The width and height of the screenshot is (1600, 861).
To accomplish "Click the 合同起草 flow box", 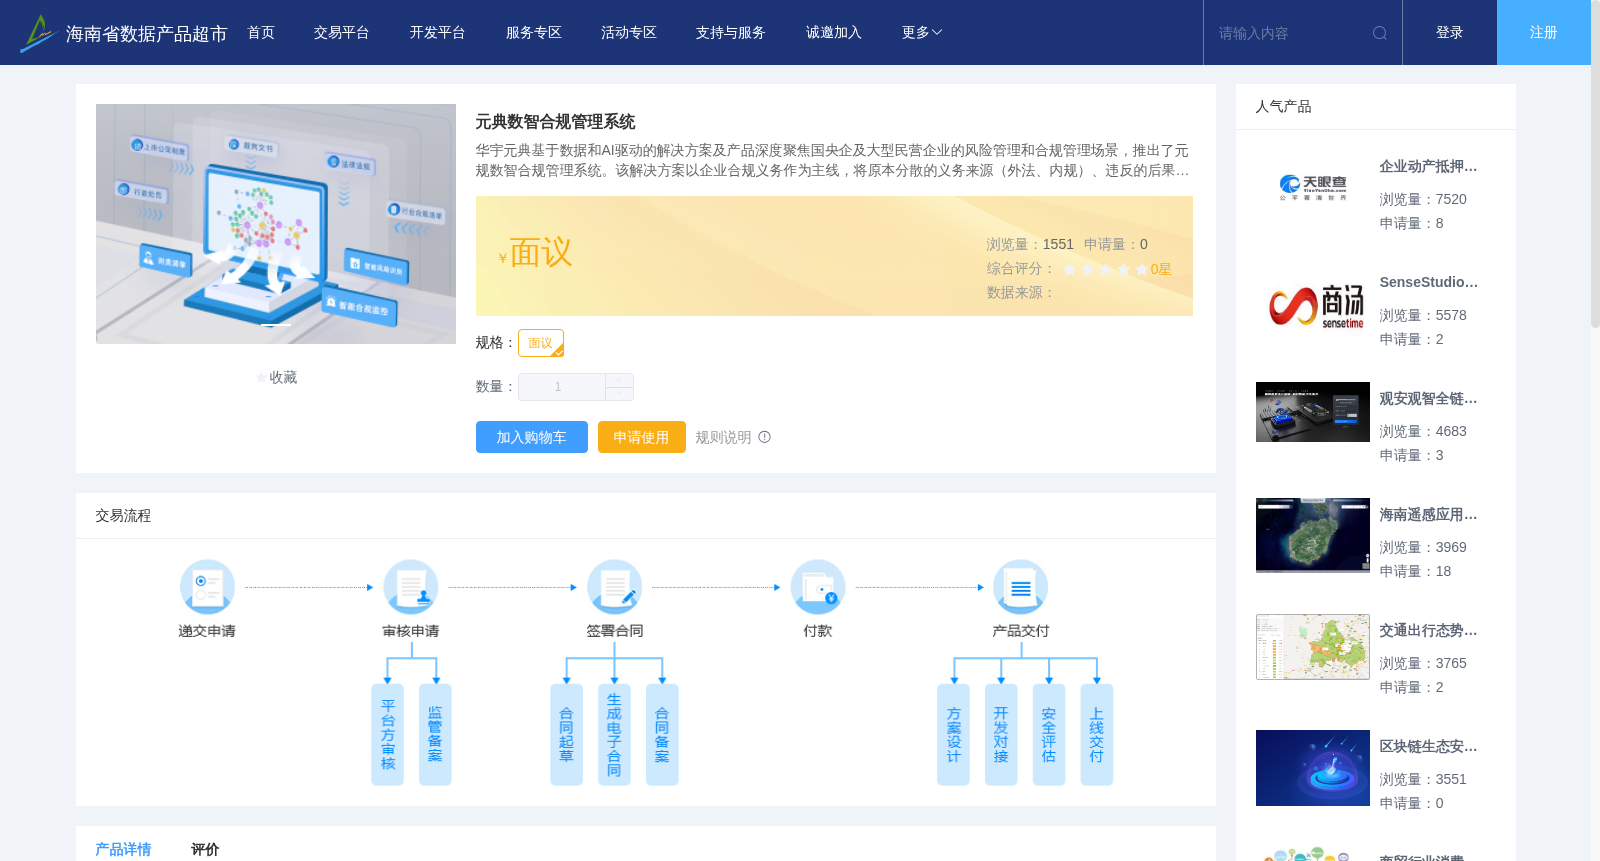I will (566, 735).
